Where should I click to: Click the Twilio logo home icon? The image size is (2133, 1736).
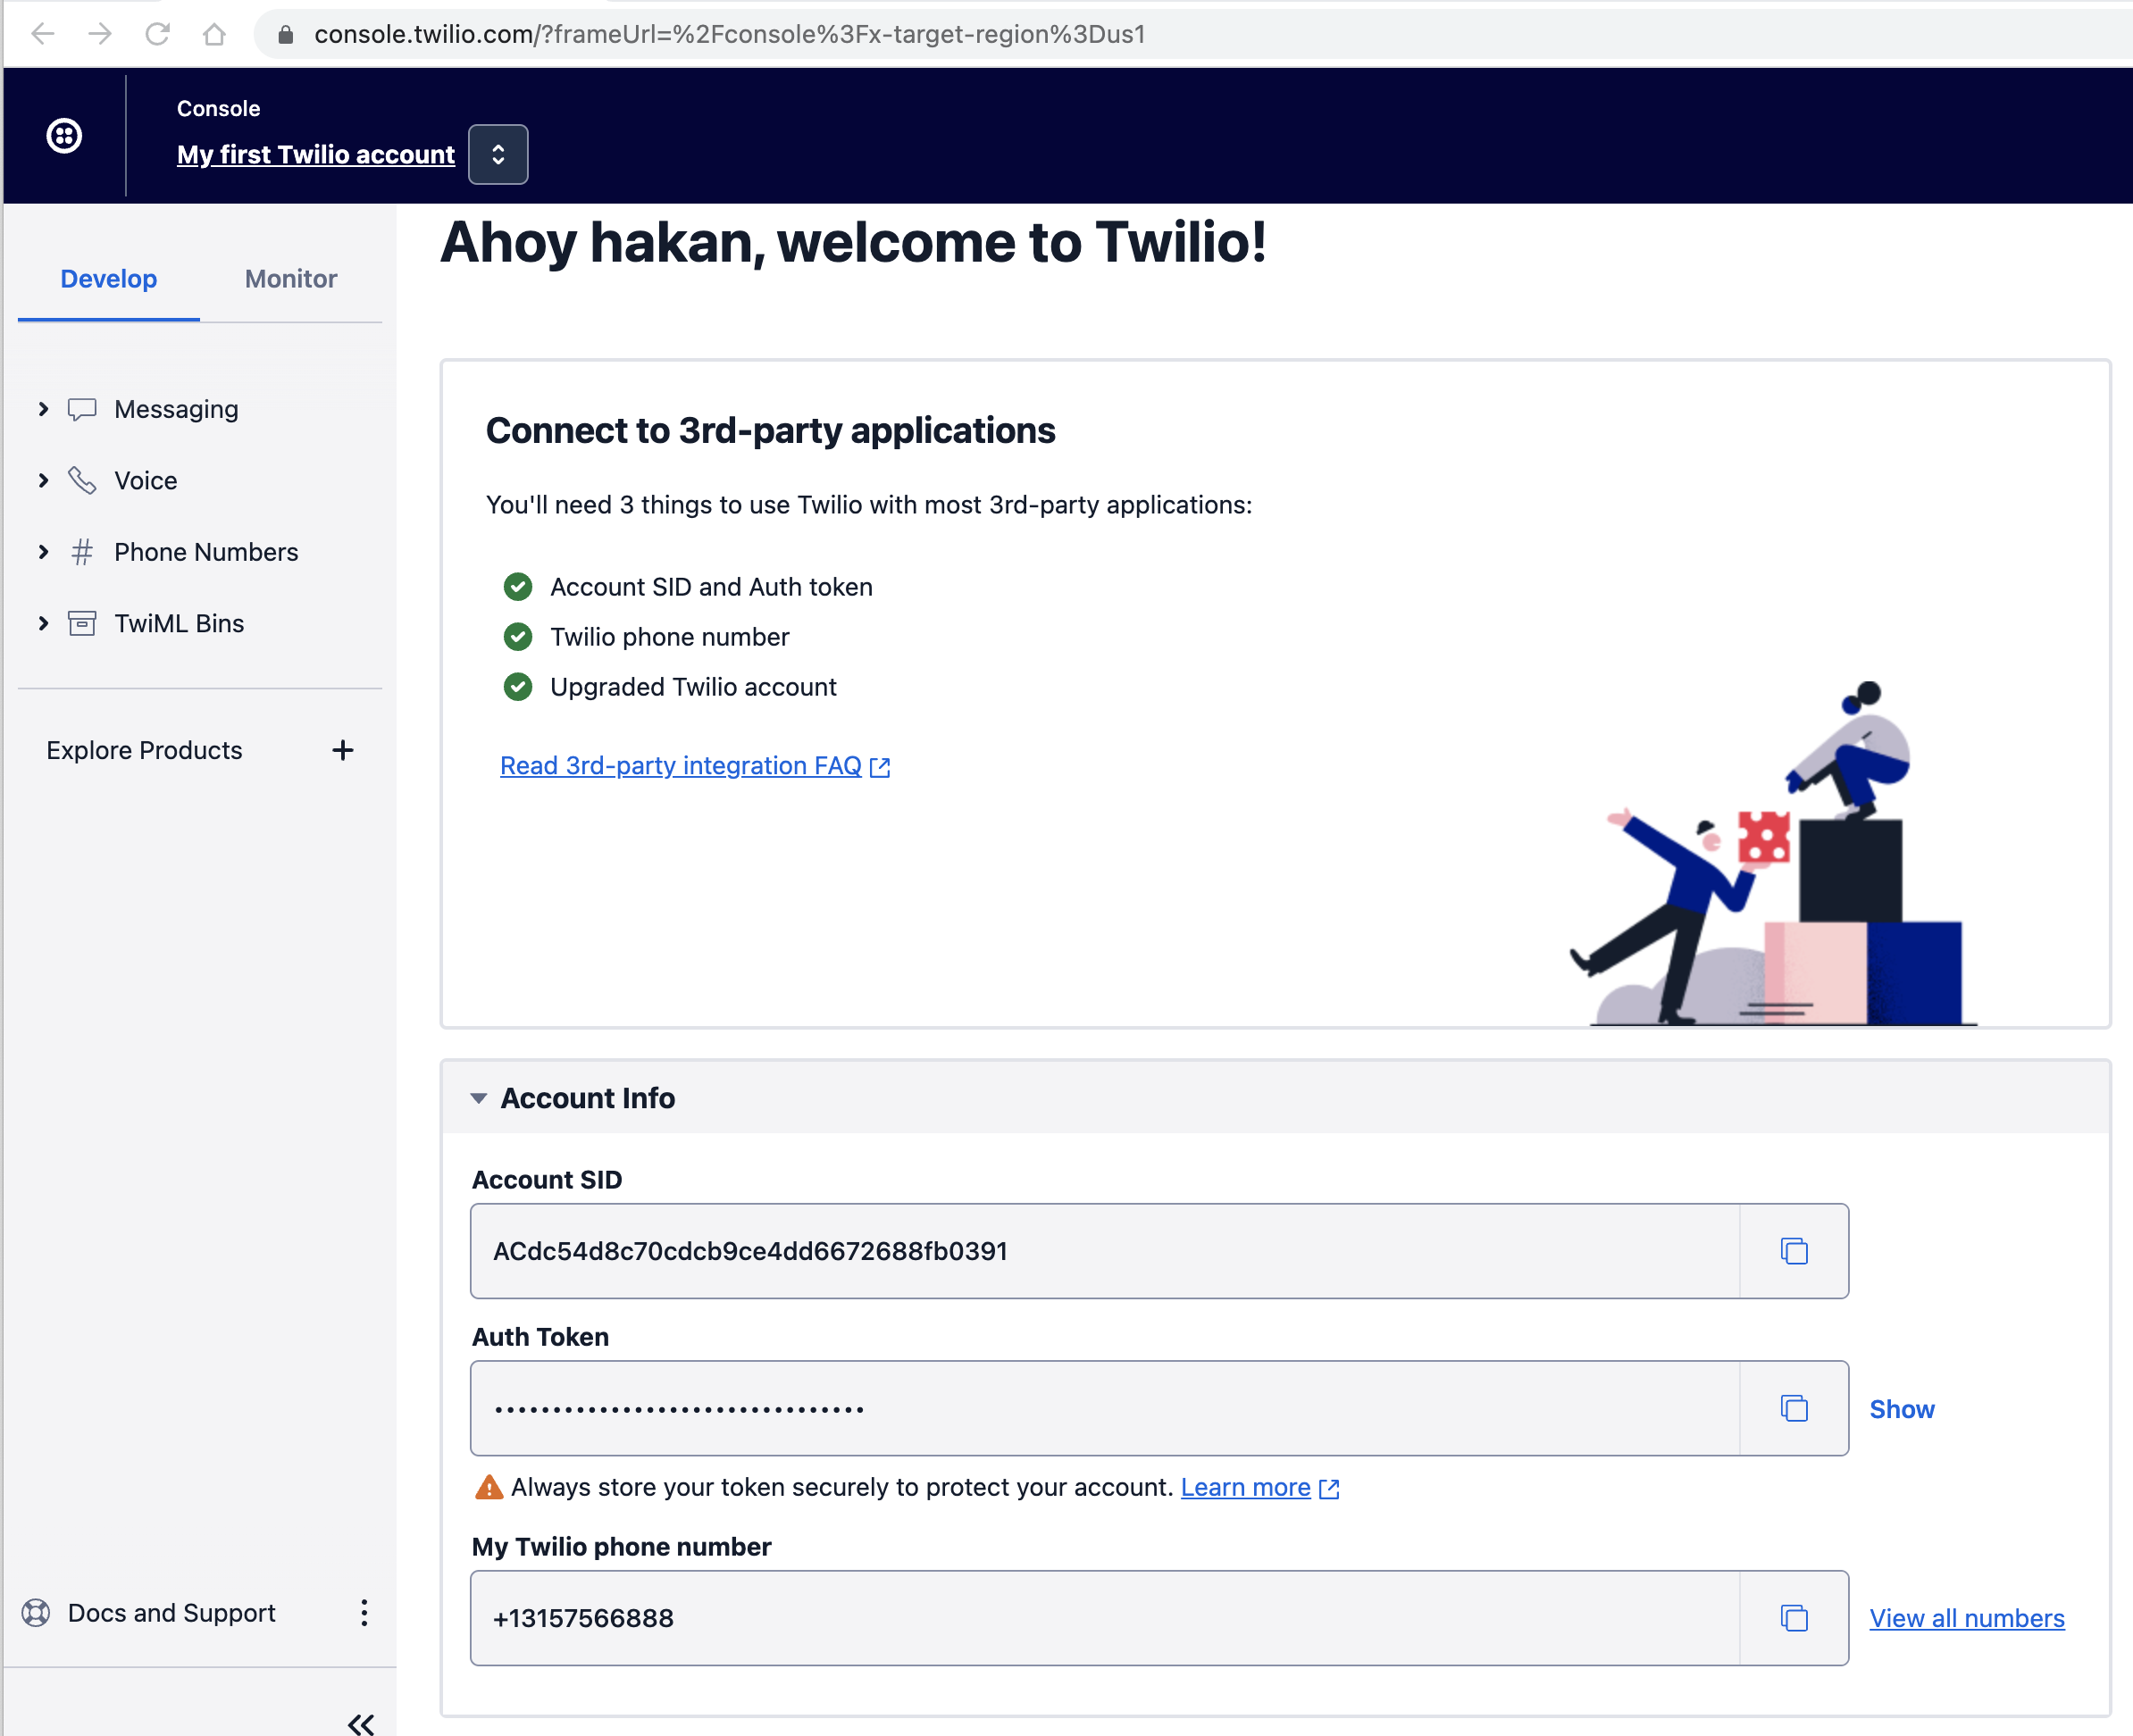pos(64,135)
